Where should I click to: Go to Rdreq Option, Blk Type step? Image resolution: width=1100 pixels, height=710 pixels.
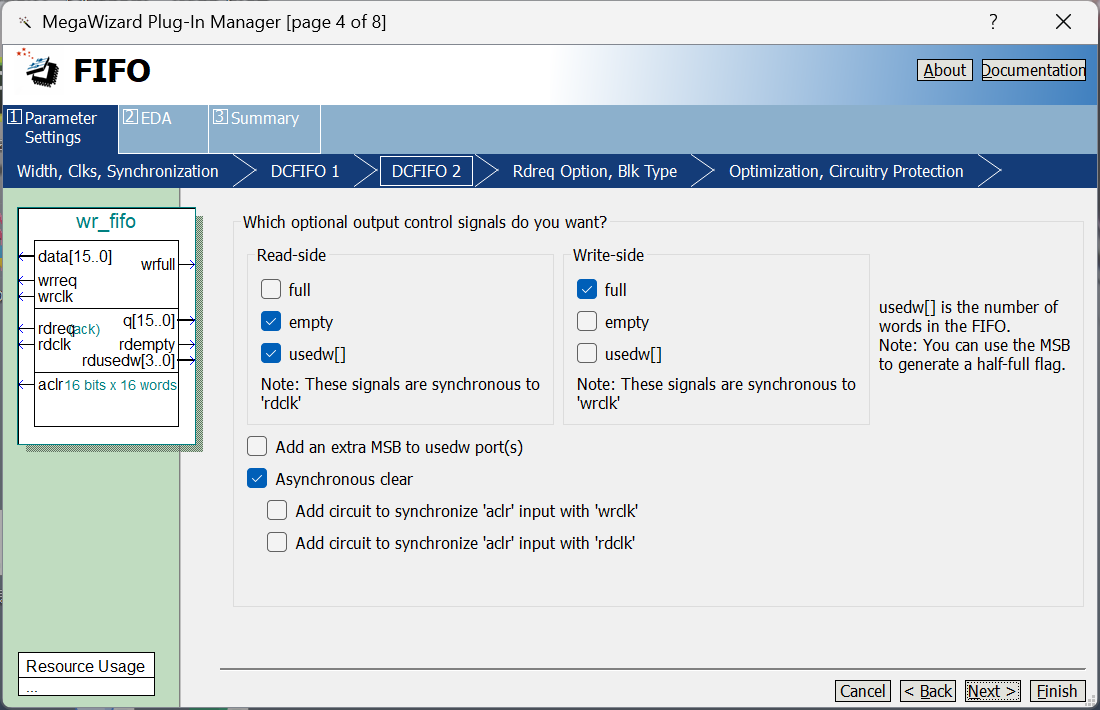point(595,171)
